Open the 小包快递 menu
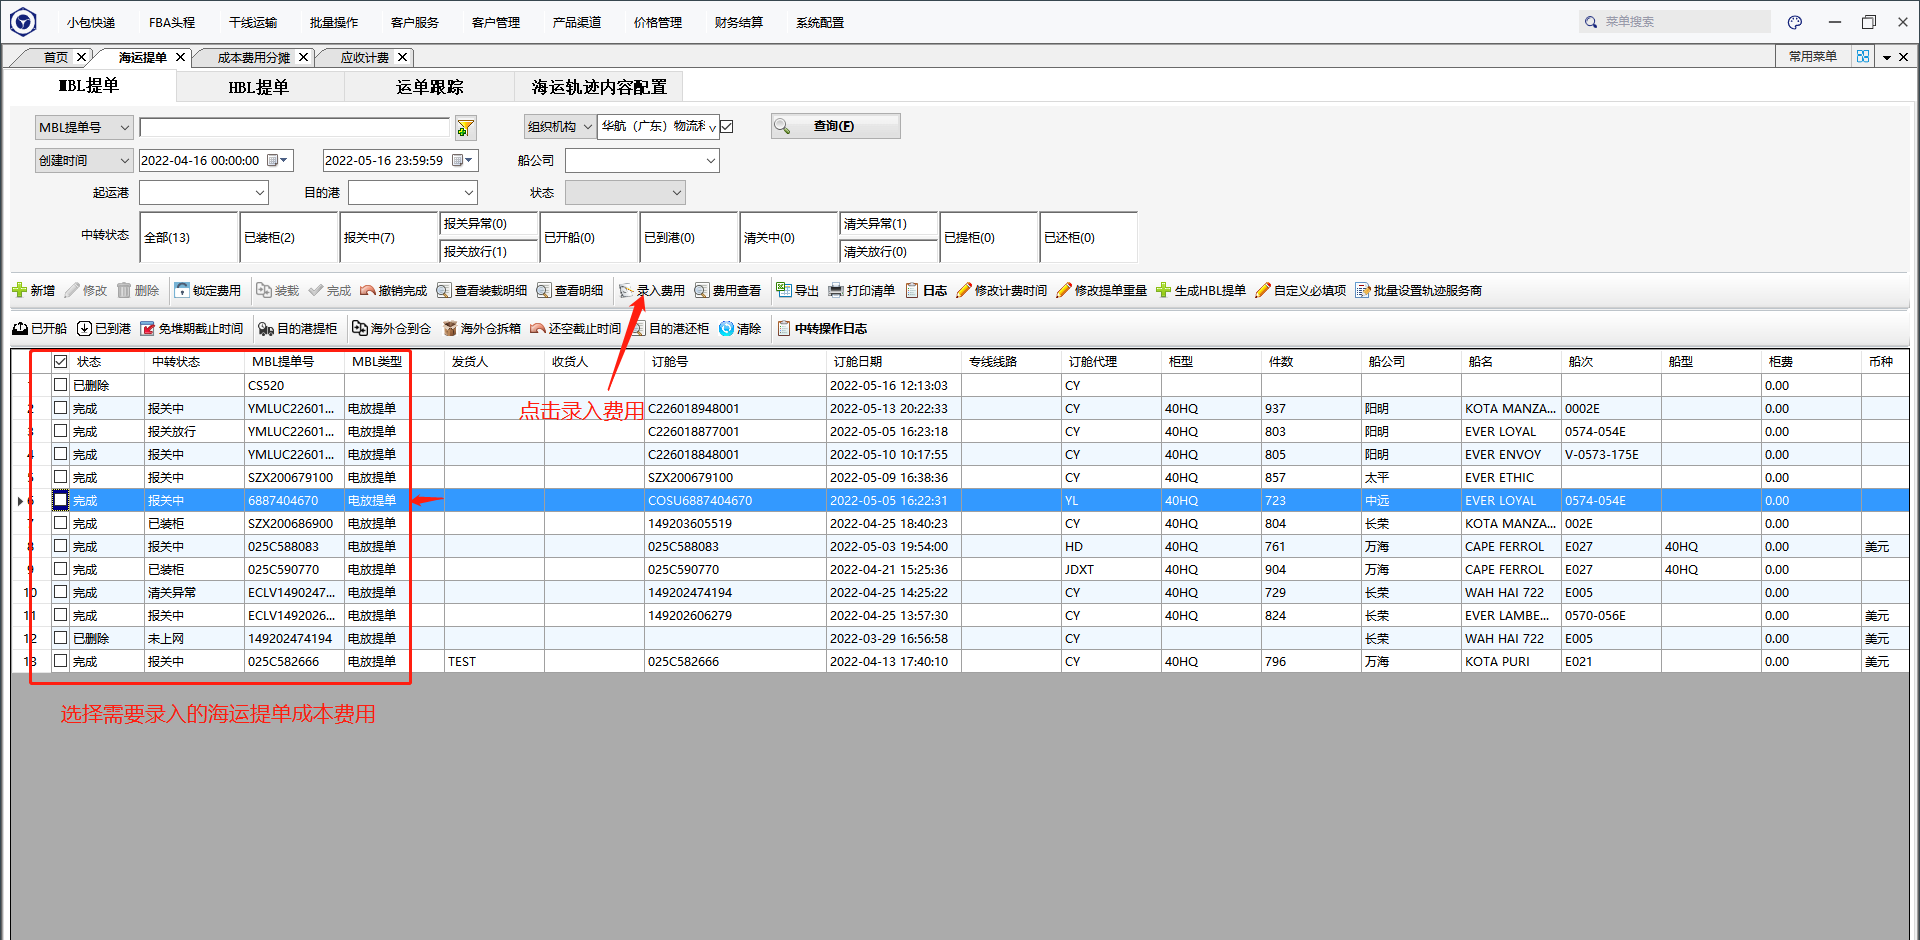Viewport: 1920px width, 940px height. pos(91,22)
